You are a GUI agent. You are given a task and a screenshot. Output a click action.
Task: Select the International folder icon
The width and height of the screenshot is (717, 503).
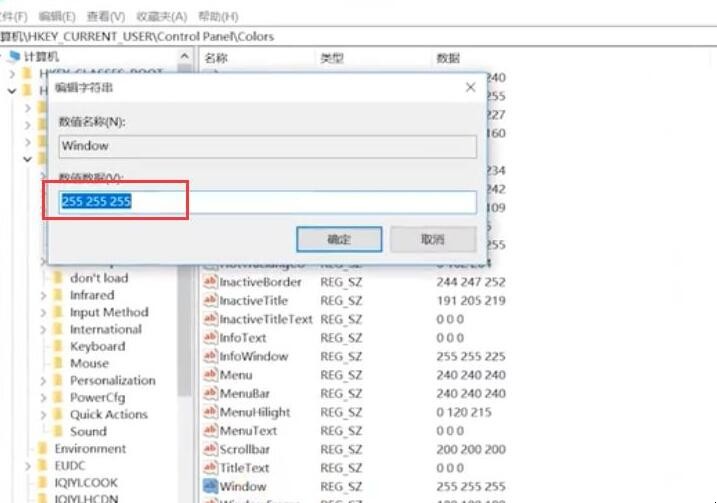tap(58, 329)
